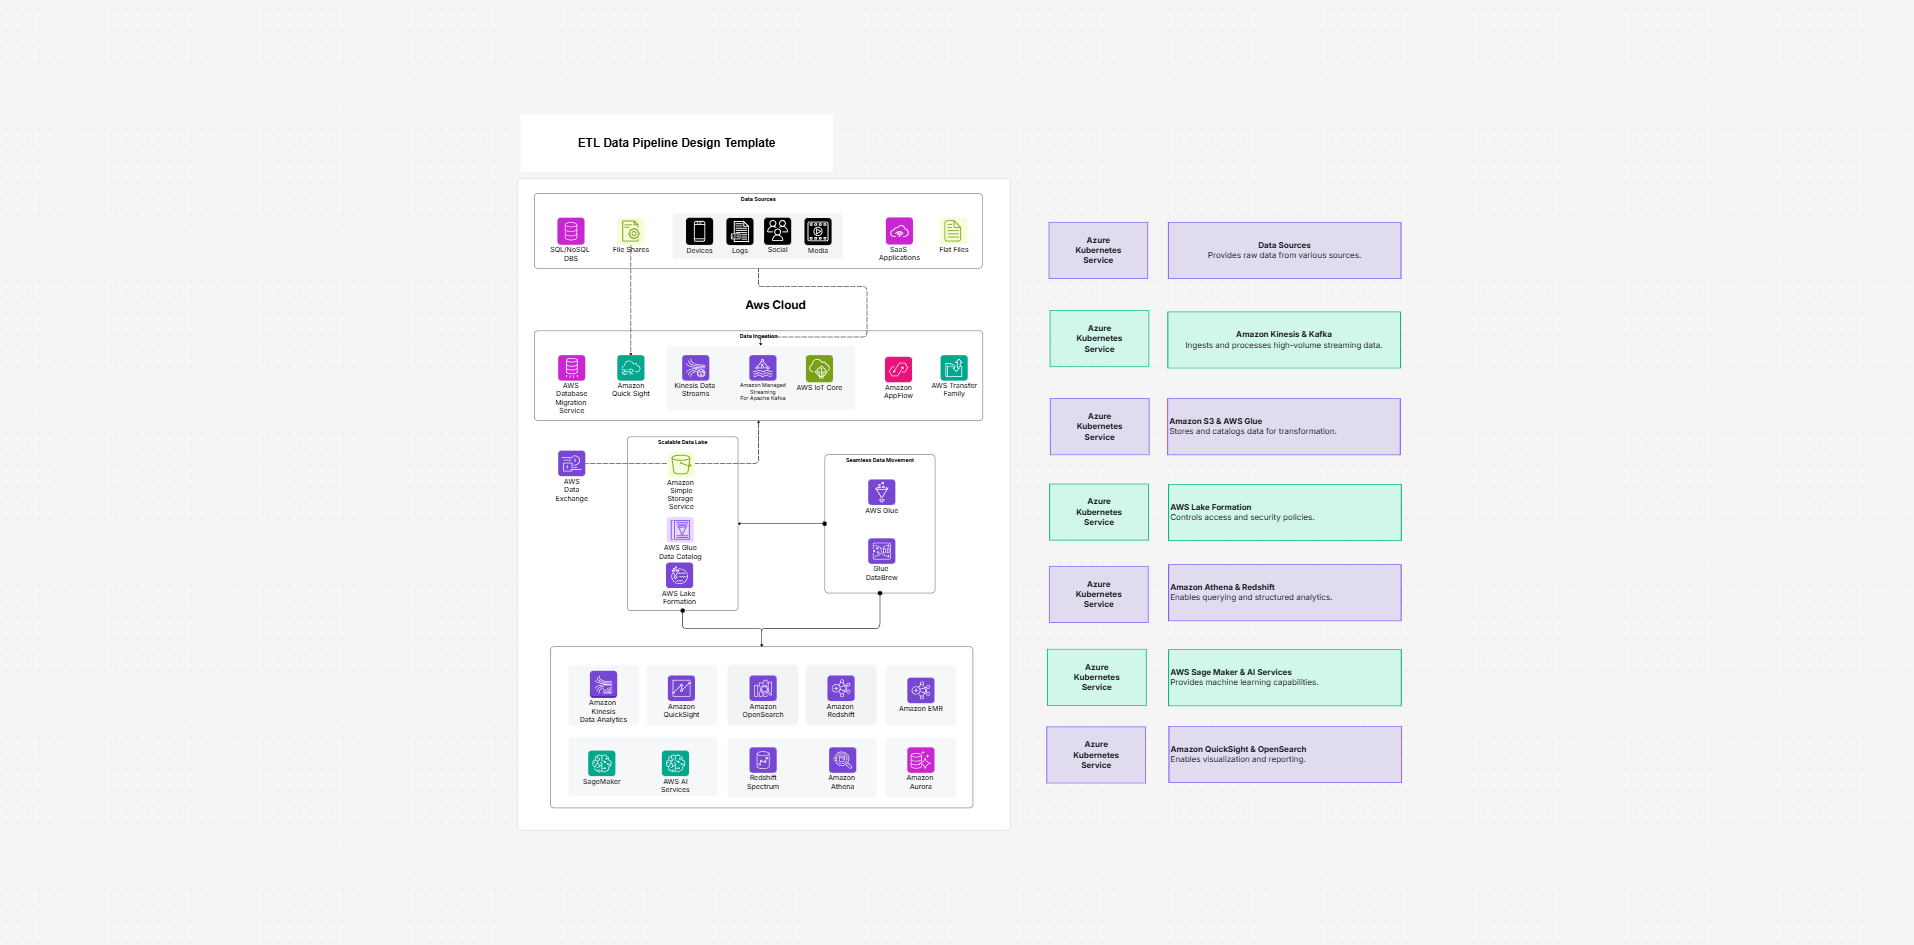Click the AWS Glue funnel icon in Seamless Data Movement

click(882, 492)
